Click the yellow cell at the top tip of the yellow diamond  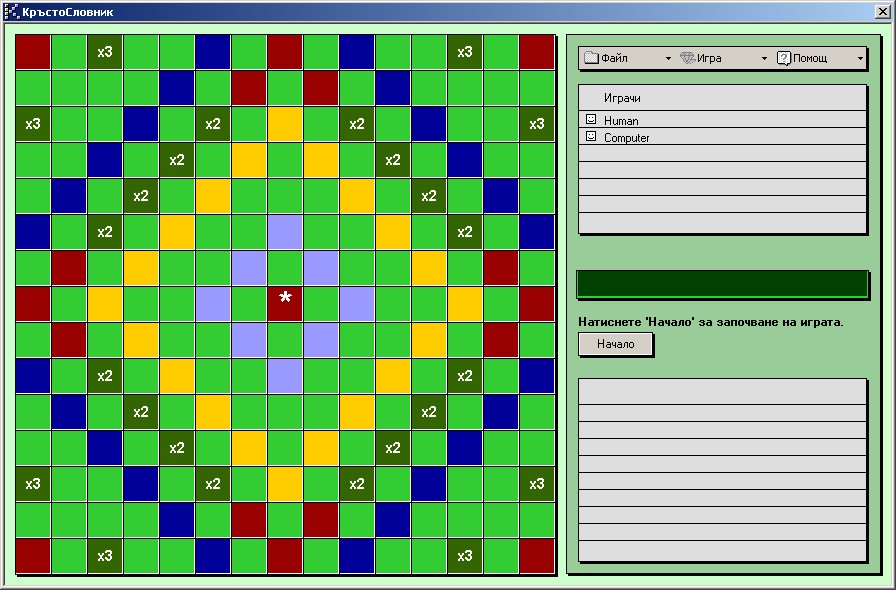click(285, 123)
